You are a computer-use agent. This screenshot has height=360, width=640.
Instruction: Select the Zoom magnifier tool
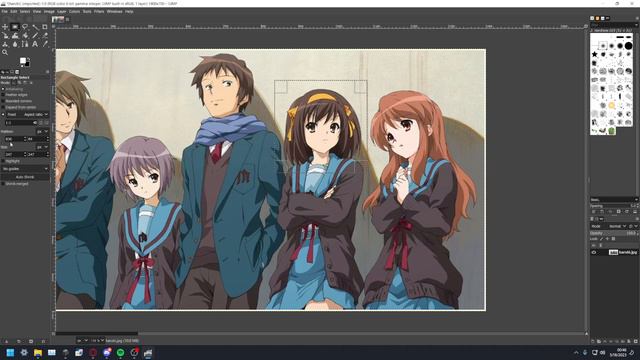tap(5, 52)
